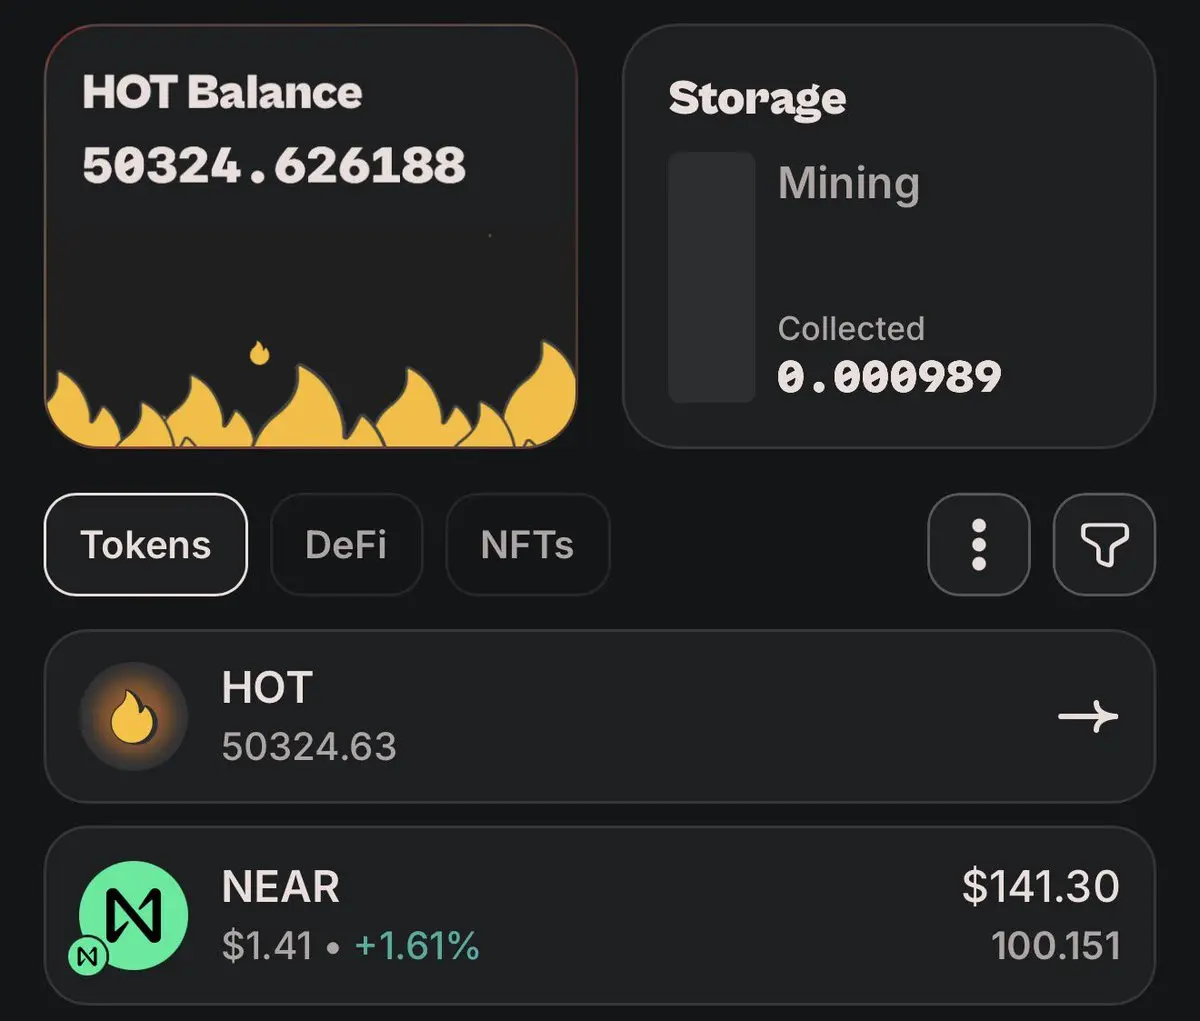
Task: Open the NFTs tab
Action: (x=527, y=545)
